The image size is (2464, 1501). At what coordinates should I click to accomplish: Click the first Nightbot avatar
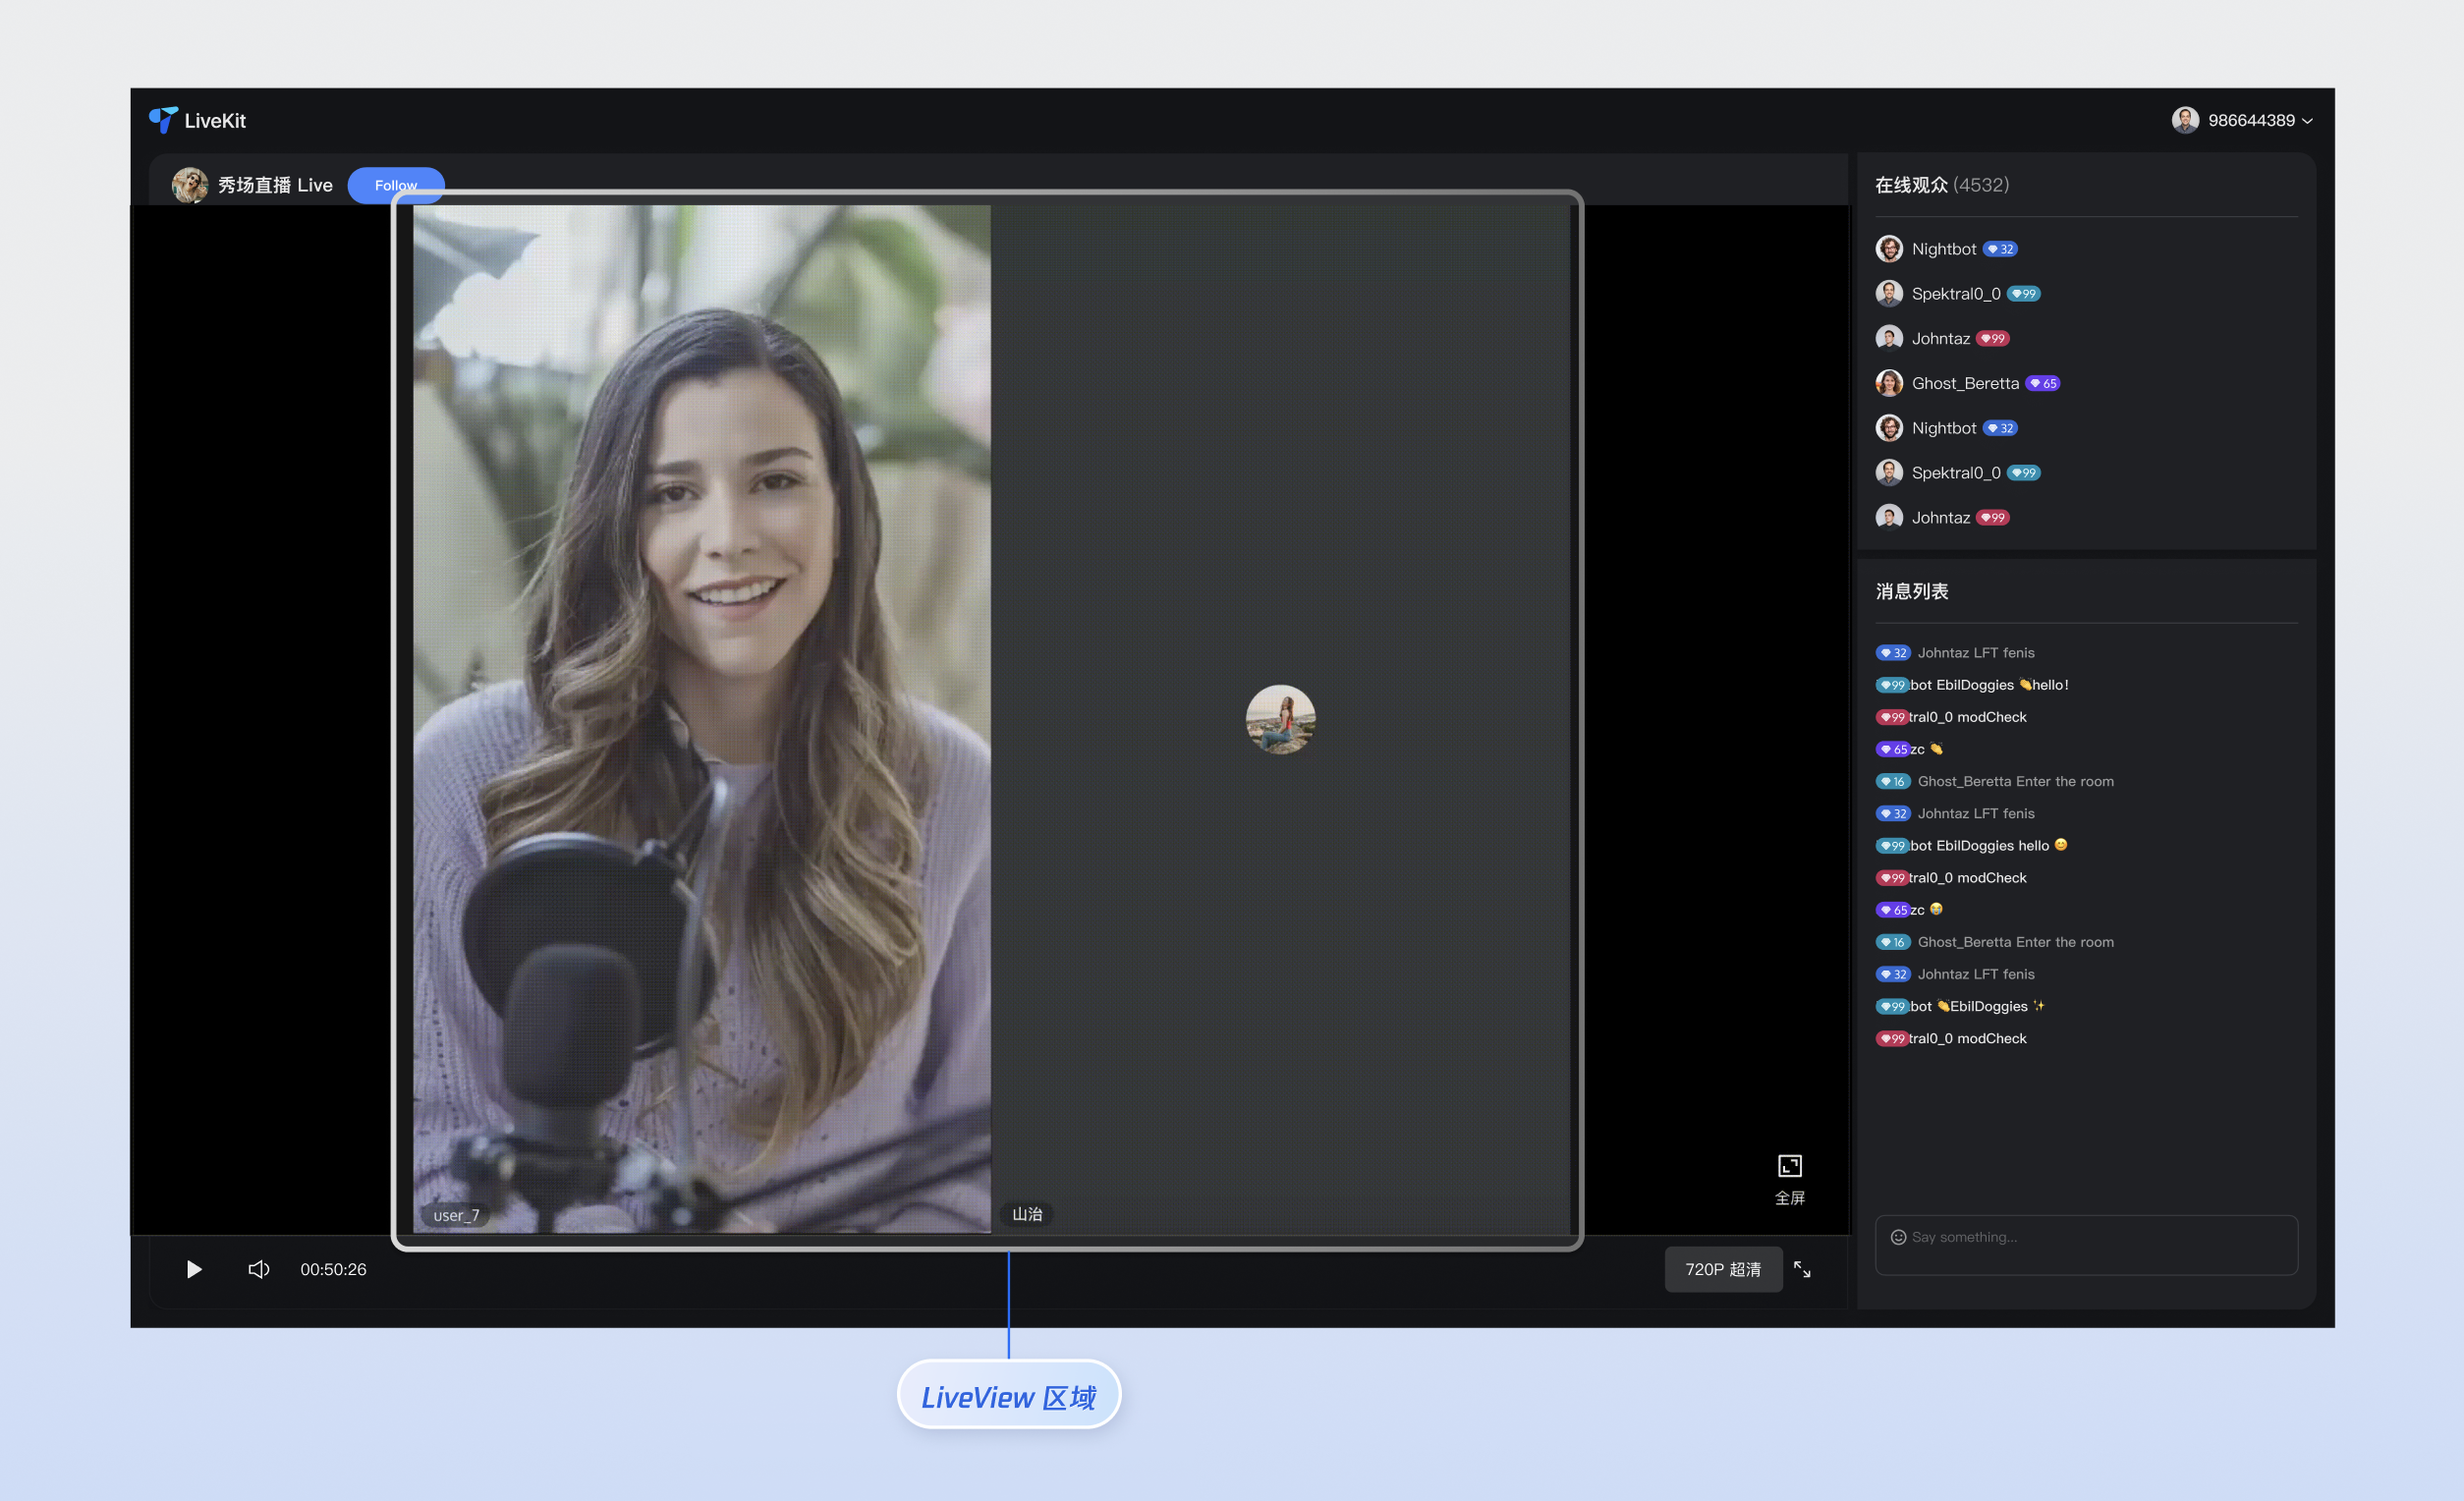click(1889, 249)
